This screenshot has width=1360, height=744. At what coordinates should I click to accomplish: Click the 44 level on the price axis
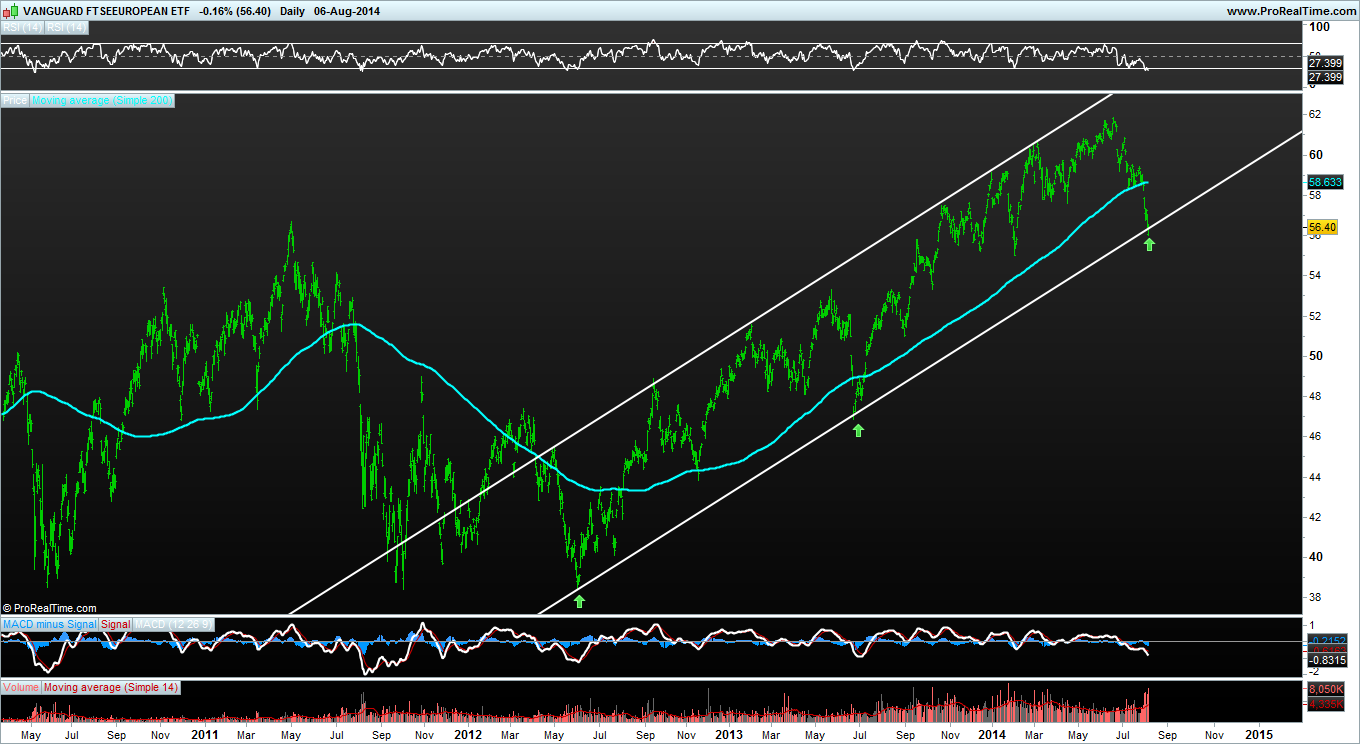point(1315,477)
